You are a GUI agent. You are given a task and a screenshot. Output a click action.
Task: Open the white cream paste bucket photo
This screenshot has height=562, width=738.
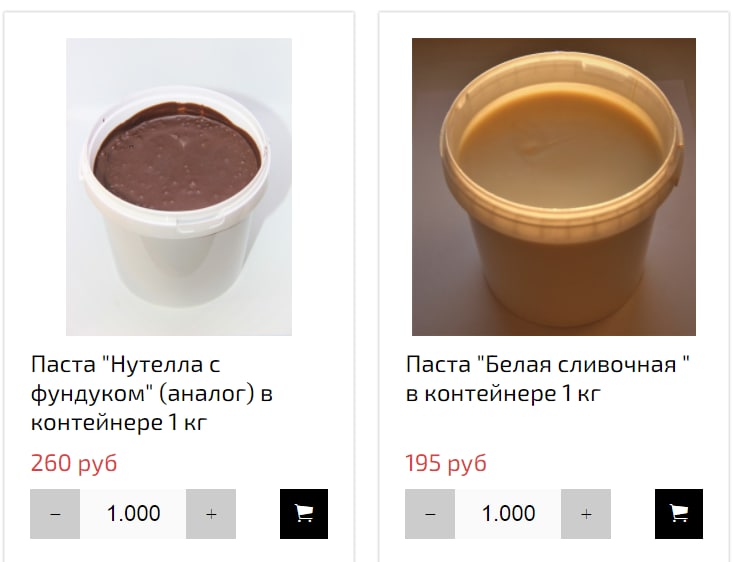(554, 187)
